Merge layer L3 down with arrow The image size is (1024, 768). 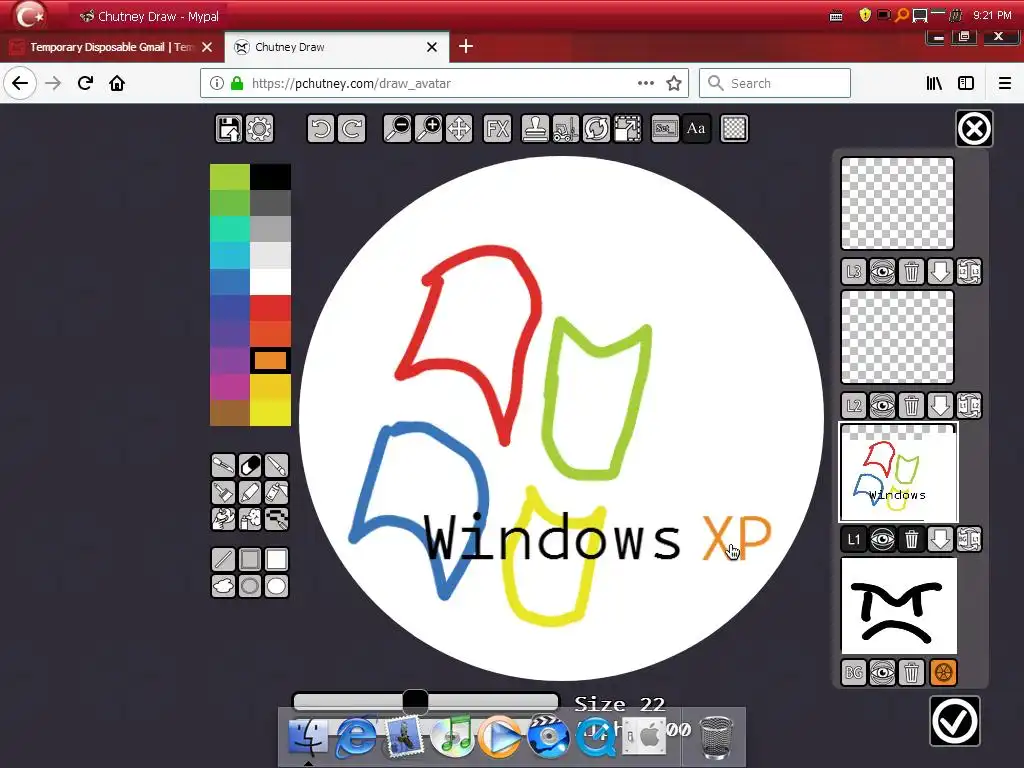[x=940, y=272]
